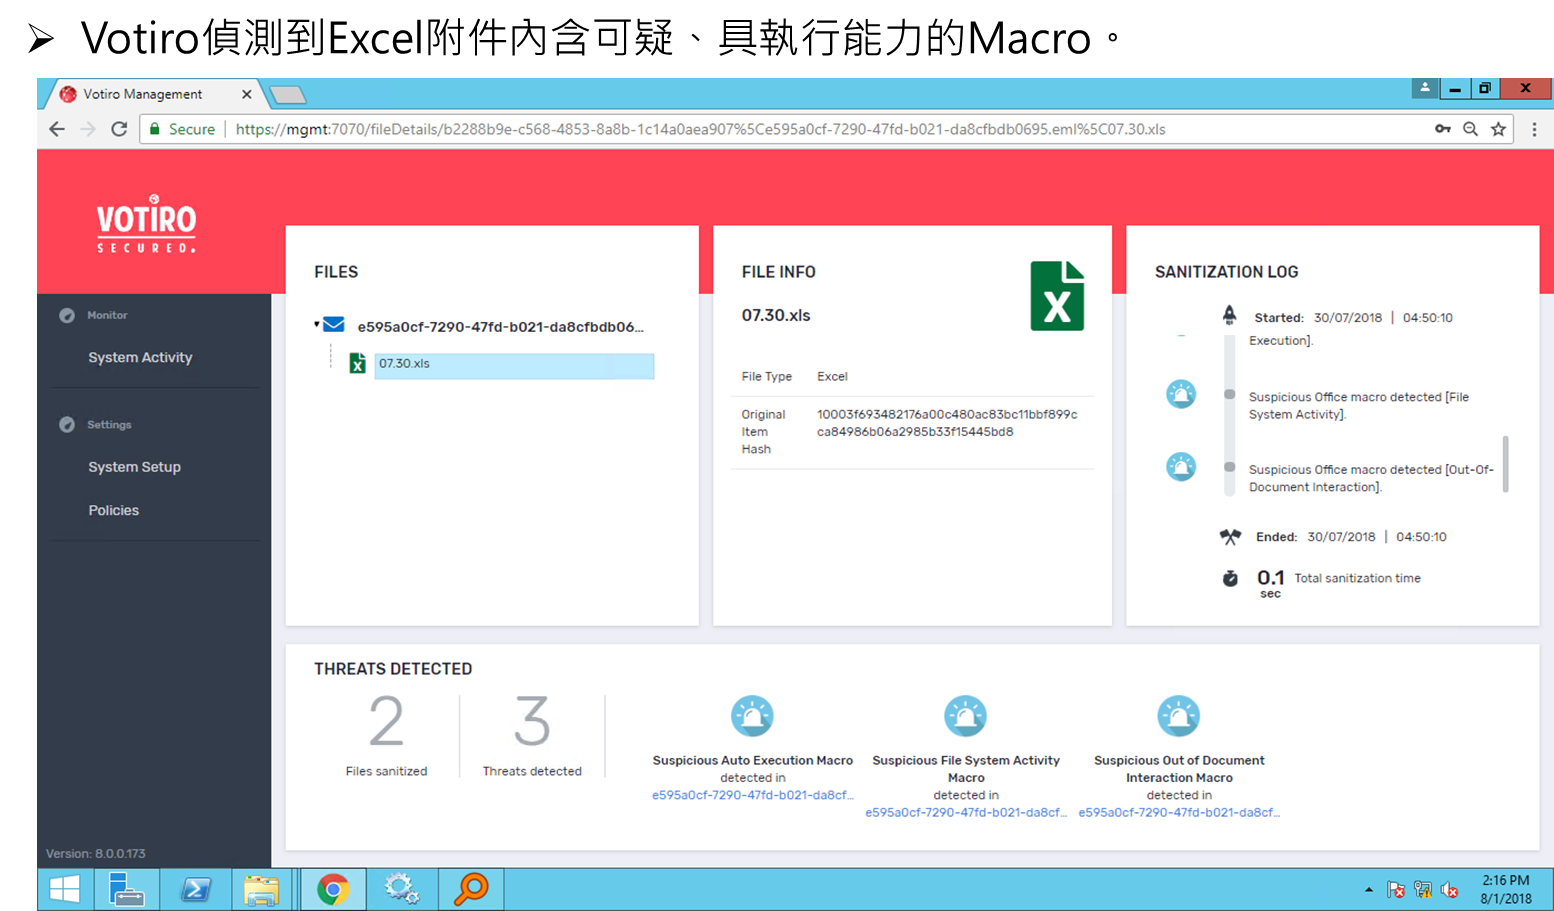Open System Activity in the sidebar
The height and width of the screenshot is (911, 1554).
click(x=140, y=357)
